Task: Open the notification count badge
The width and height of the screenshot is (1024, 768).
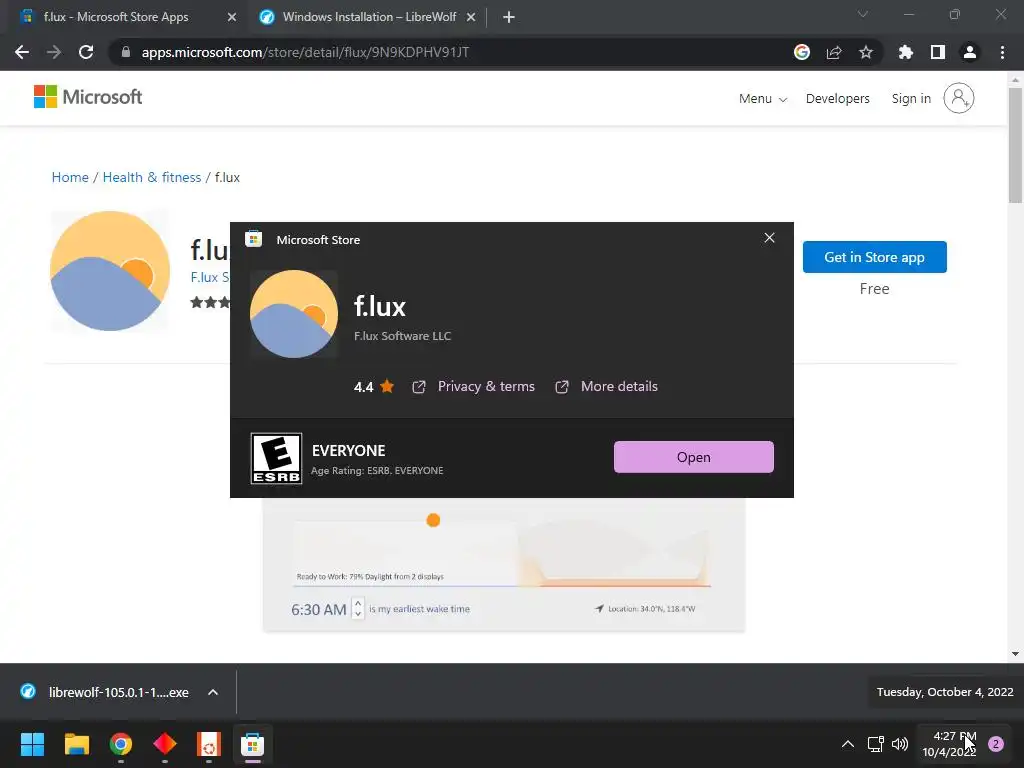Action: click(x=996, y=744)
